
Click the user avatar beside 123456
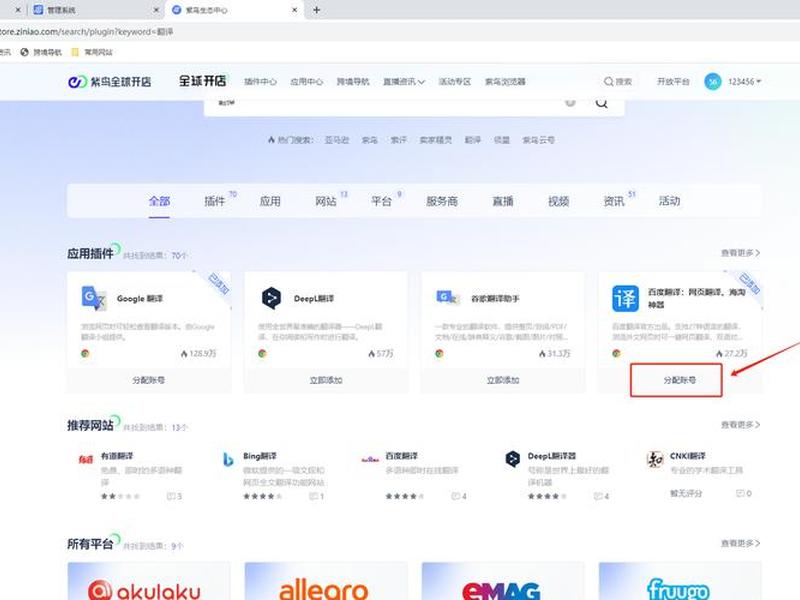click(x=713, y=82)
